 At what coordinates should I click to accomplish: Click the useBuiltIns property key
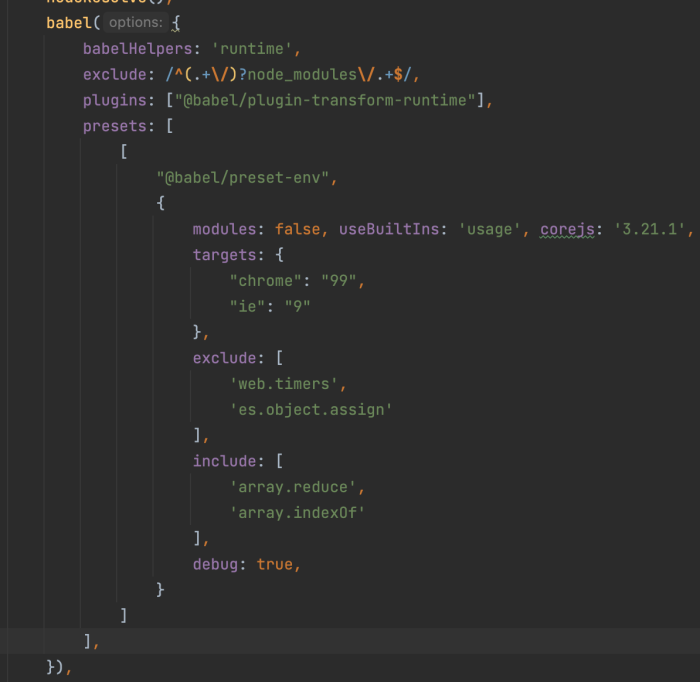(389, 229)
